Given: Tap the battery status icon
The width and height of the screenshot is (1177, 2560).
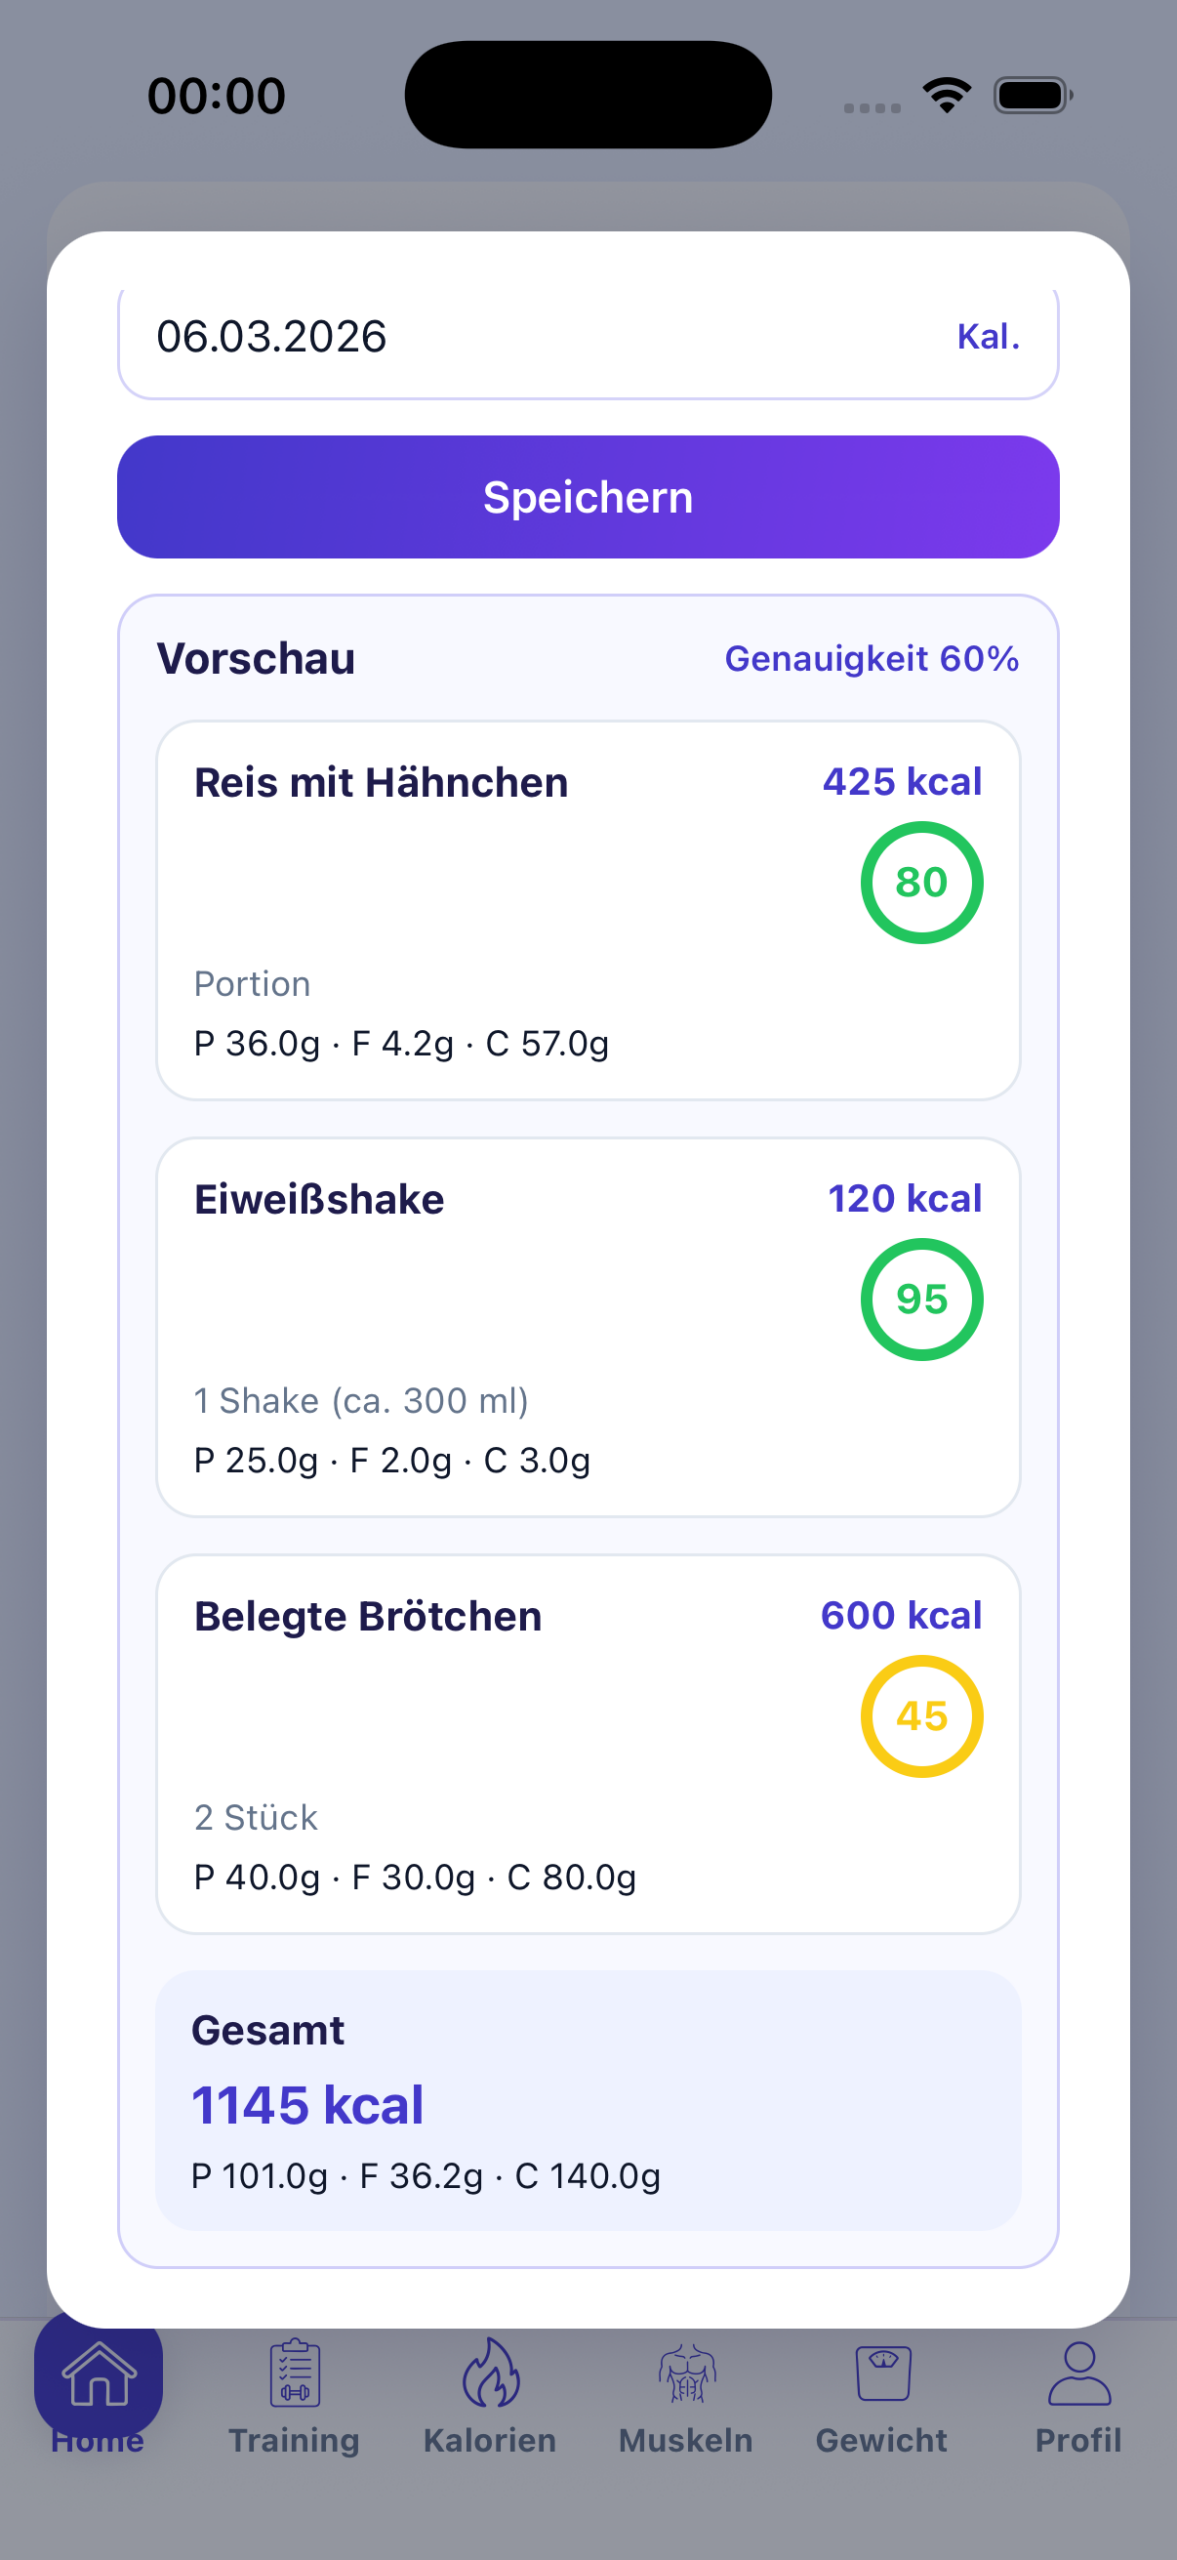Looking at the screenshot, I should point(1032,95).
